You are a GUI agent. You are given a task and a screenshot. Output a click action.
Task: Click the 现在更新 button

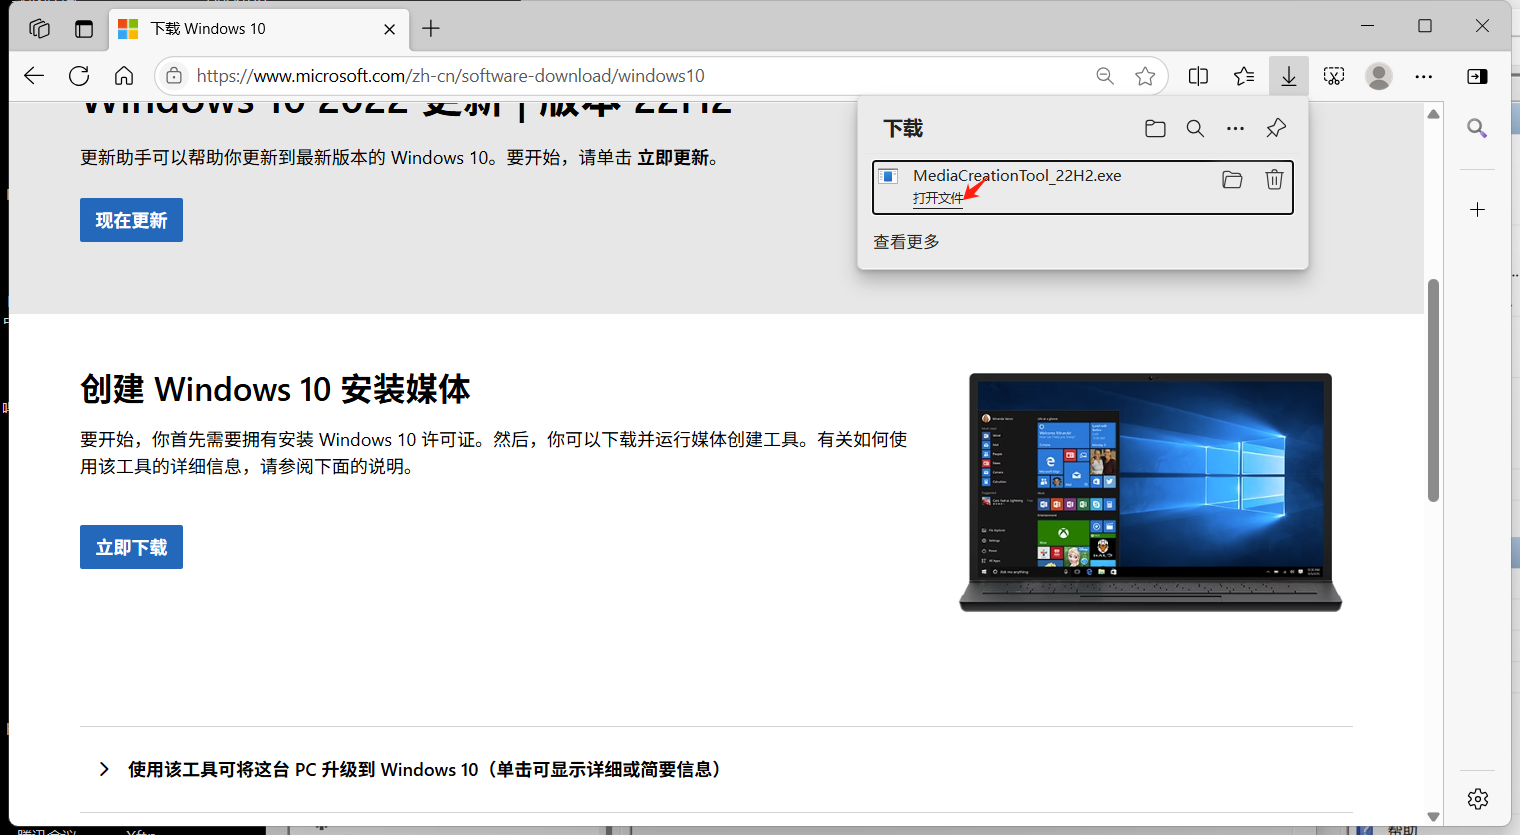[x=131, y=220]
